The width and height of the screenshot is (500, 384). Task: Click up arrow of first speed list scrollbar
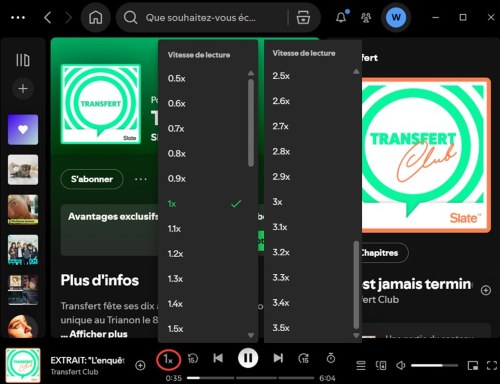tap(251, 73)
